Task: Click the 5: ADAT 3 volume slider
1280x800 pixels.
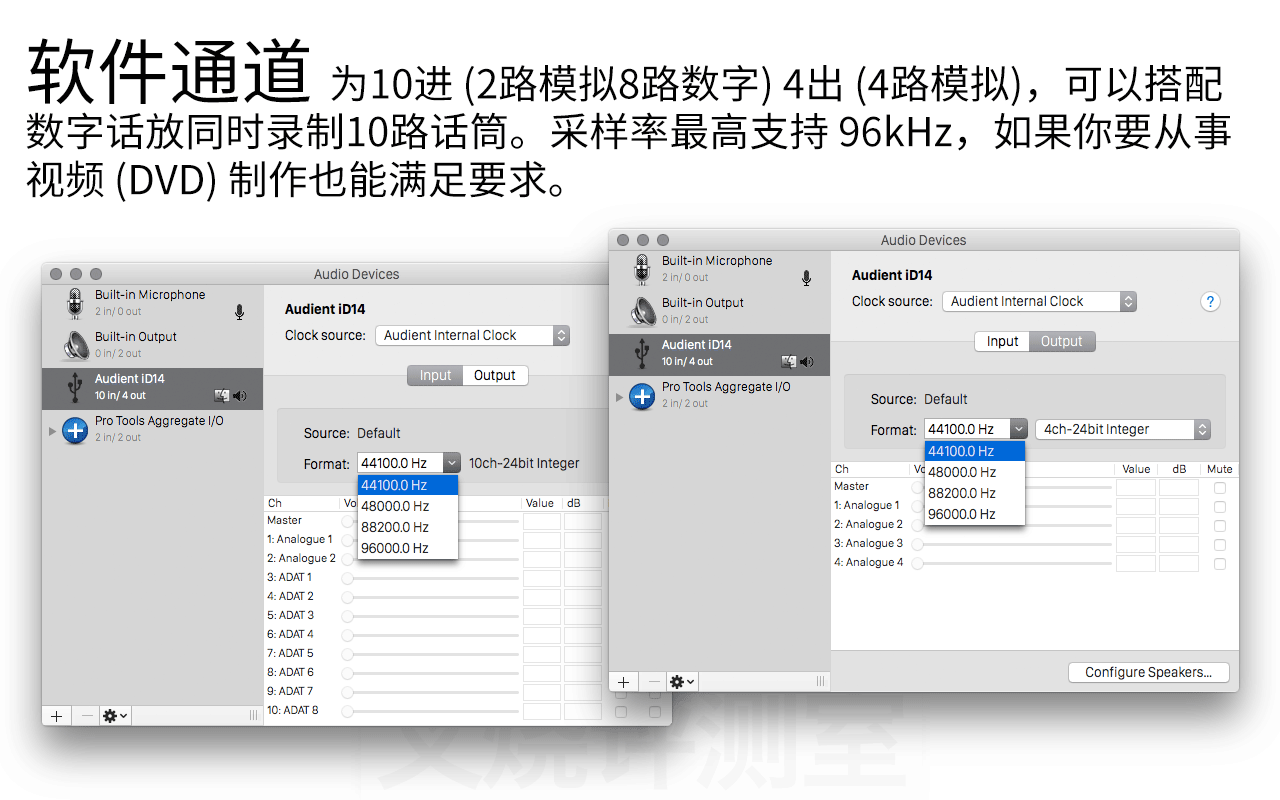Action: (x=430, y=617)
